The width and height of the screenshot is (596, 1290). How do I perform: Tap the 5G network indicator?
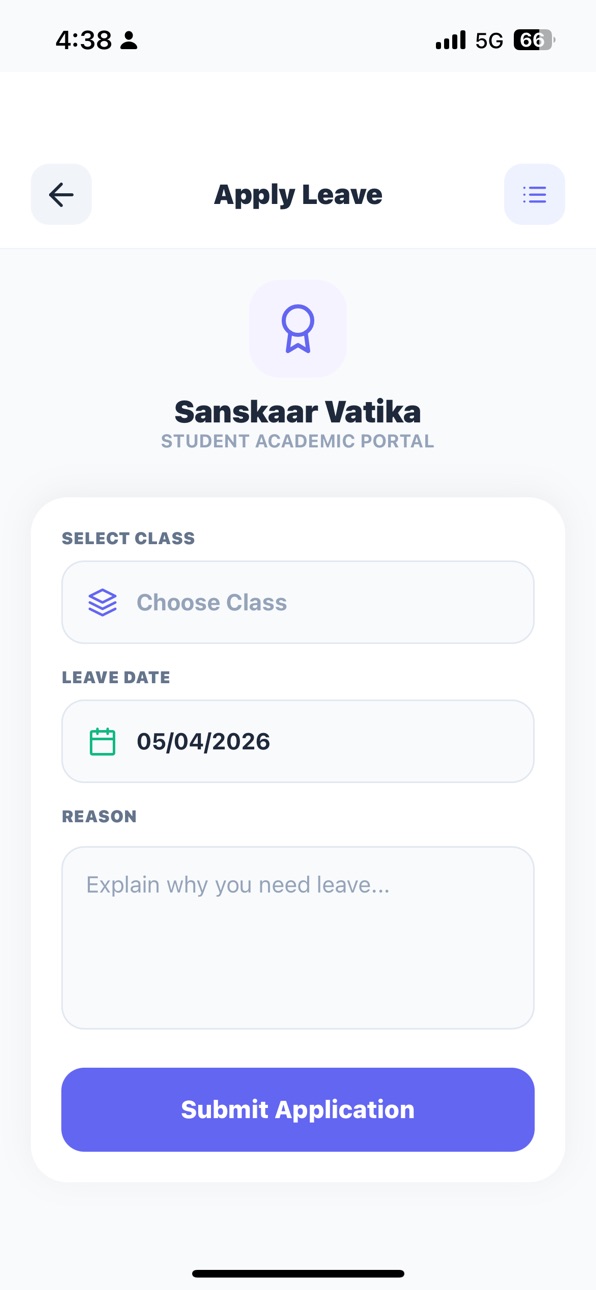pyautogui.click(x=489, y=40)
